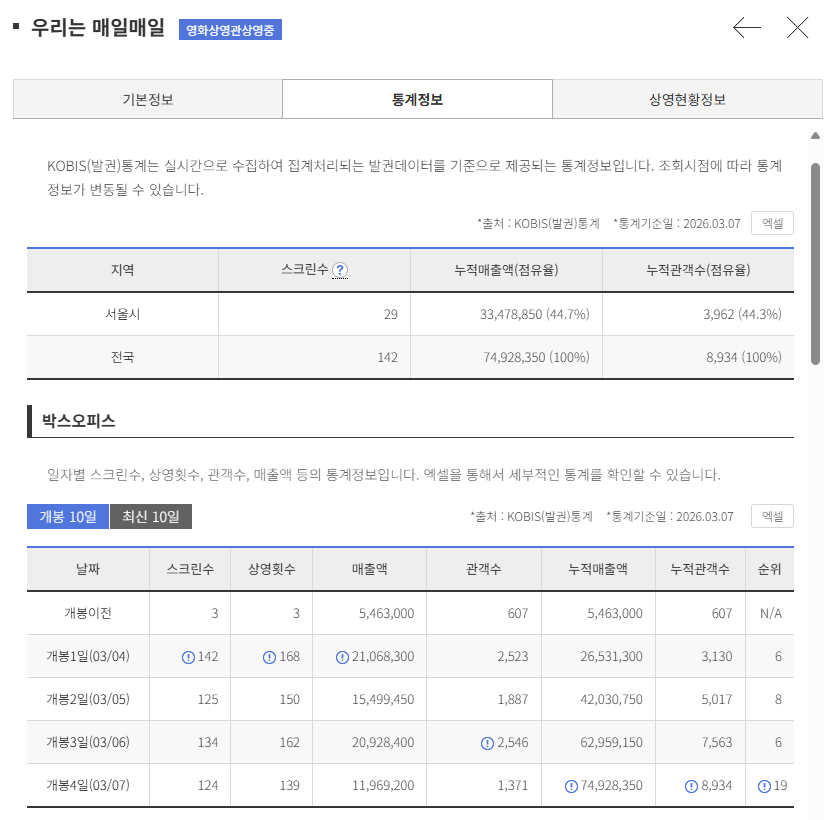
Task: Click info icon beside rank 19
Action: [x=764, y=786]
